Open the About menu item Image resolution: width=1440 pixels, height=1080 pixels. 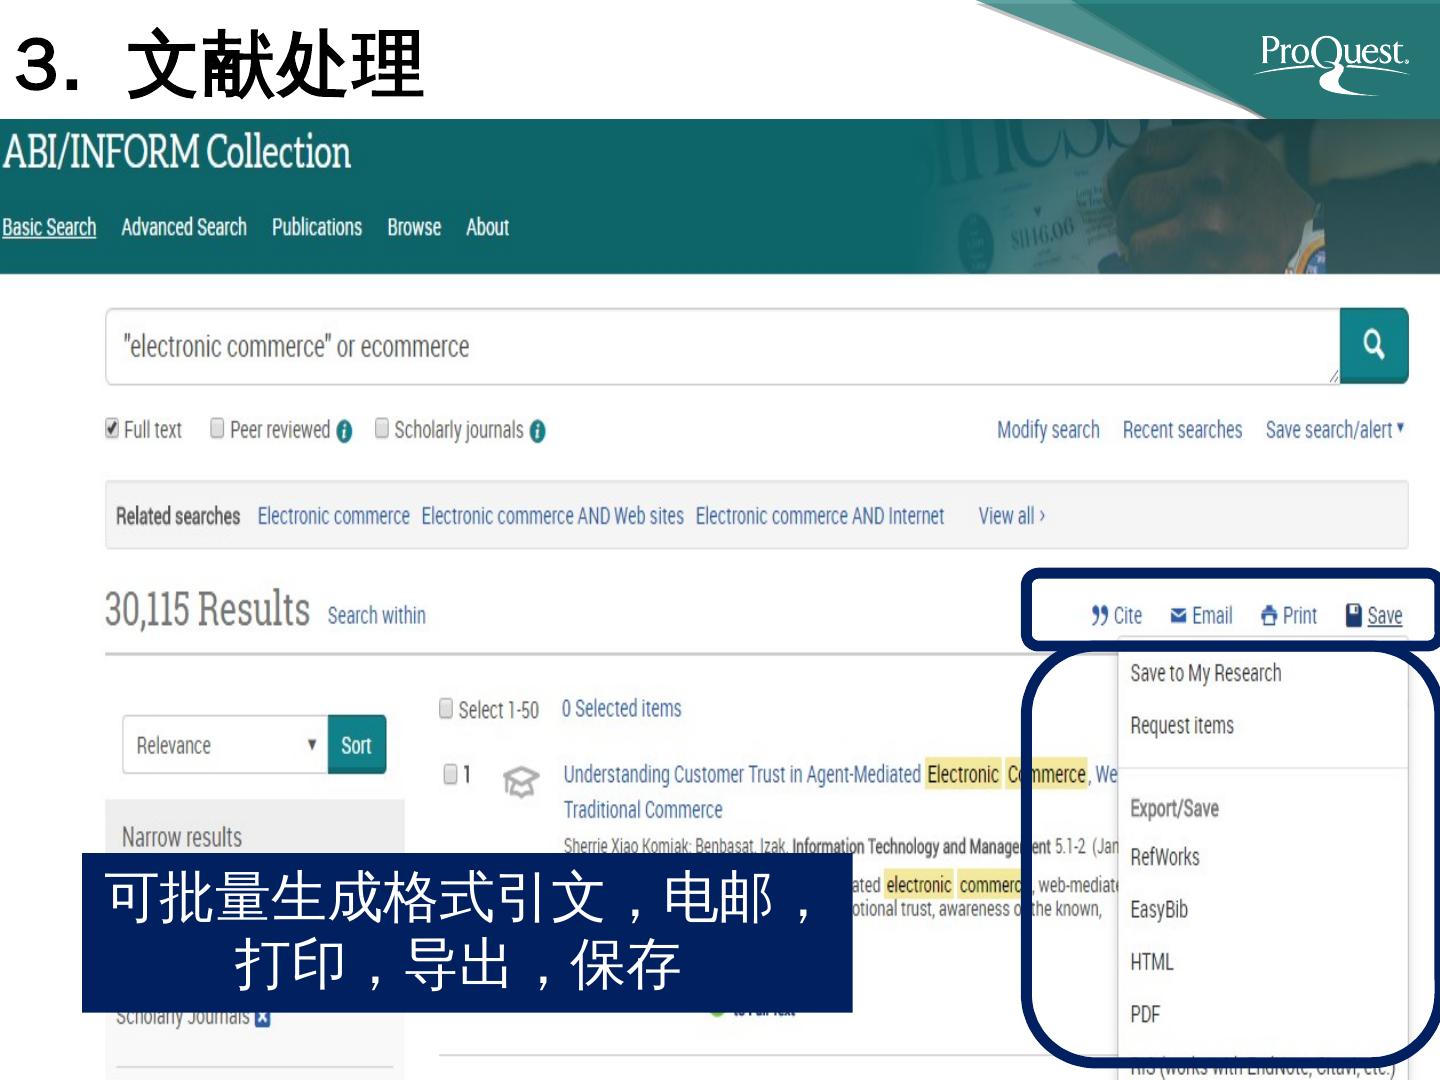pyautogui.click(x=487, y=227)
